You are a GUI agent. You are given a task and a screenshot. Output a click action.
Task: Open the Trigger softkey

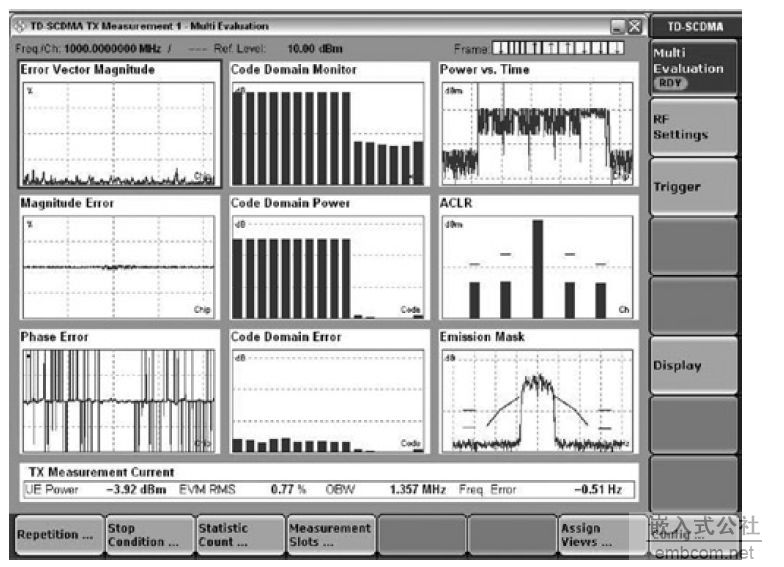[693, 186]
